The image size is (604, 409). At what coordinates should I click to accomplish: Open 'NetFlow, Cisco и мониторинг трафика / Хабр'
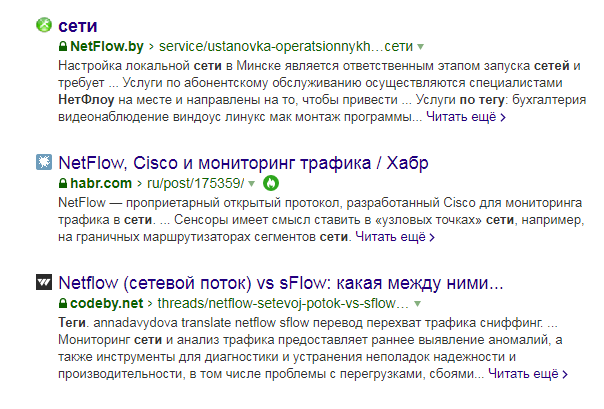243,163
